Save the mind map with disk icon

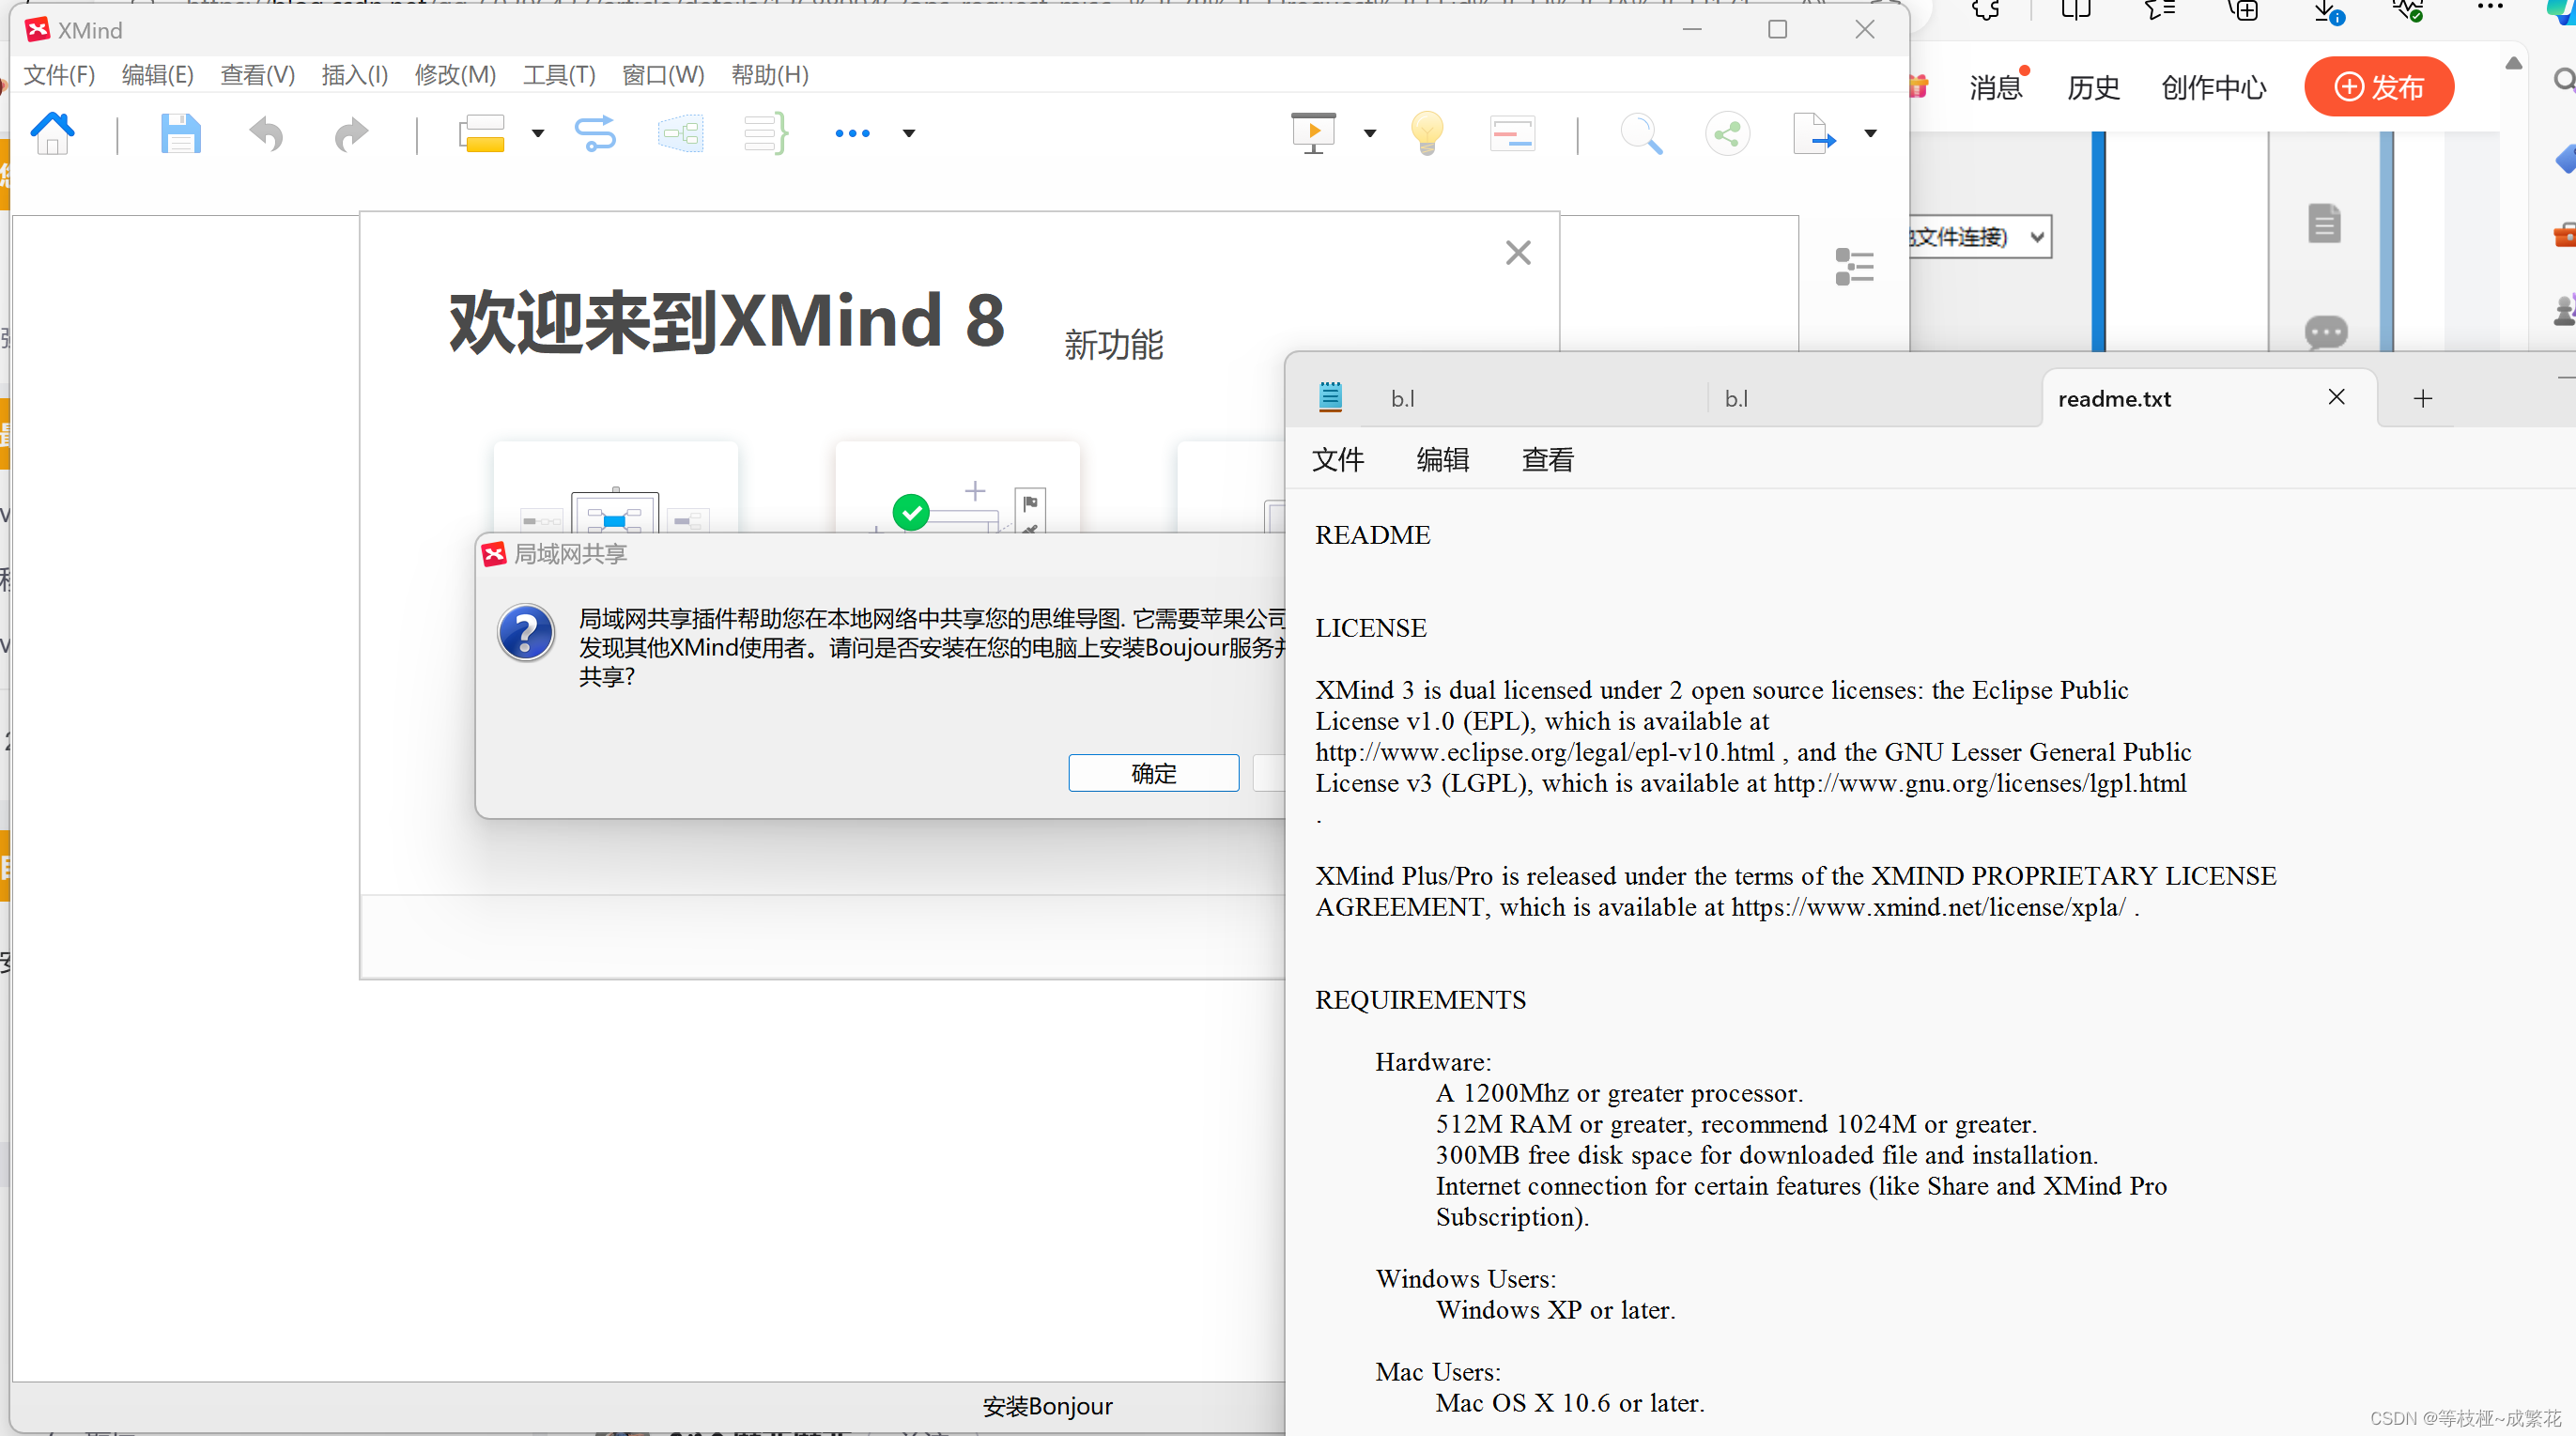pos(180,133)
